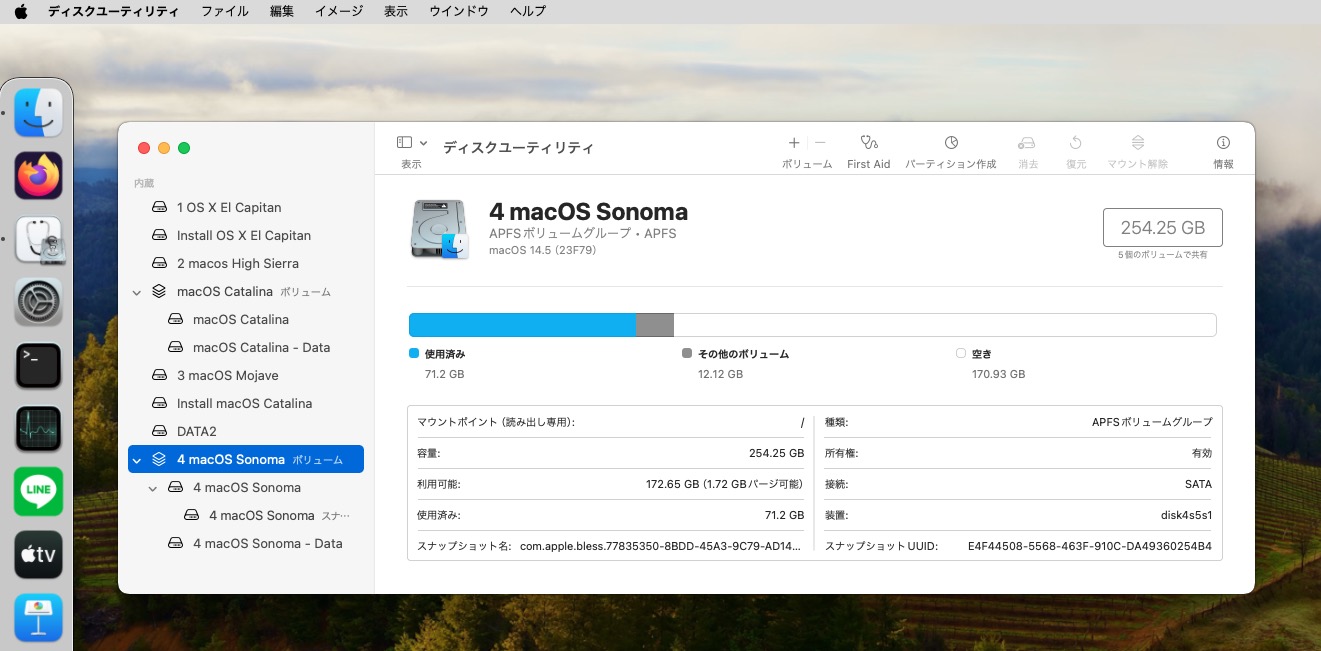The width and height of the screenshot is (1321, 651).
Task: Click the Info (情報) toolbar icon
Action: click(x=1222, y=143)
